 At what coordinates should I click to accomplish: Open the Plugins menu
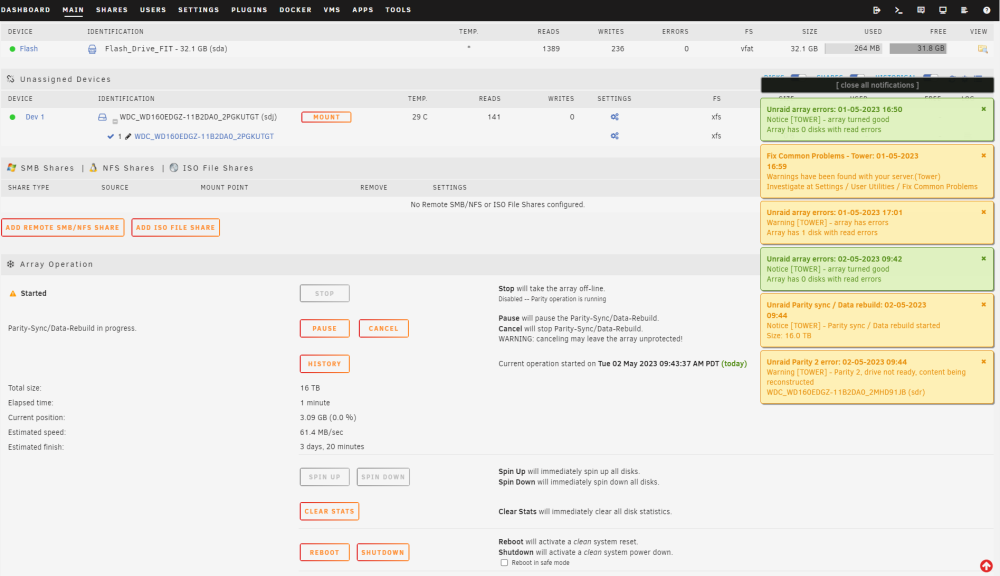click(249, 10)
